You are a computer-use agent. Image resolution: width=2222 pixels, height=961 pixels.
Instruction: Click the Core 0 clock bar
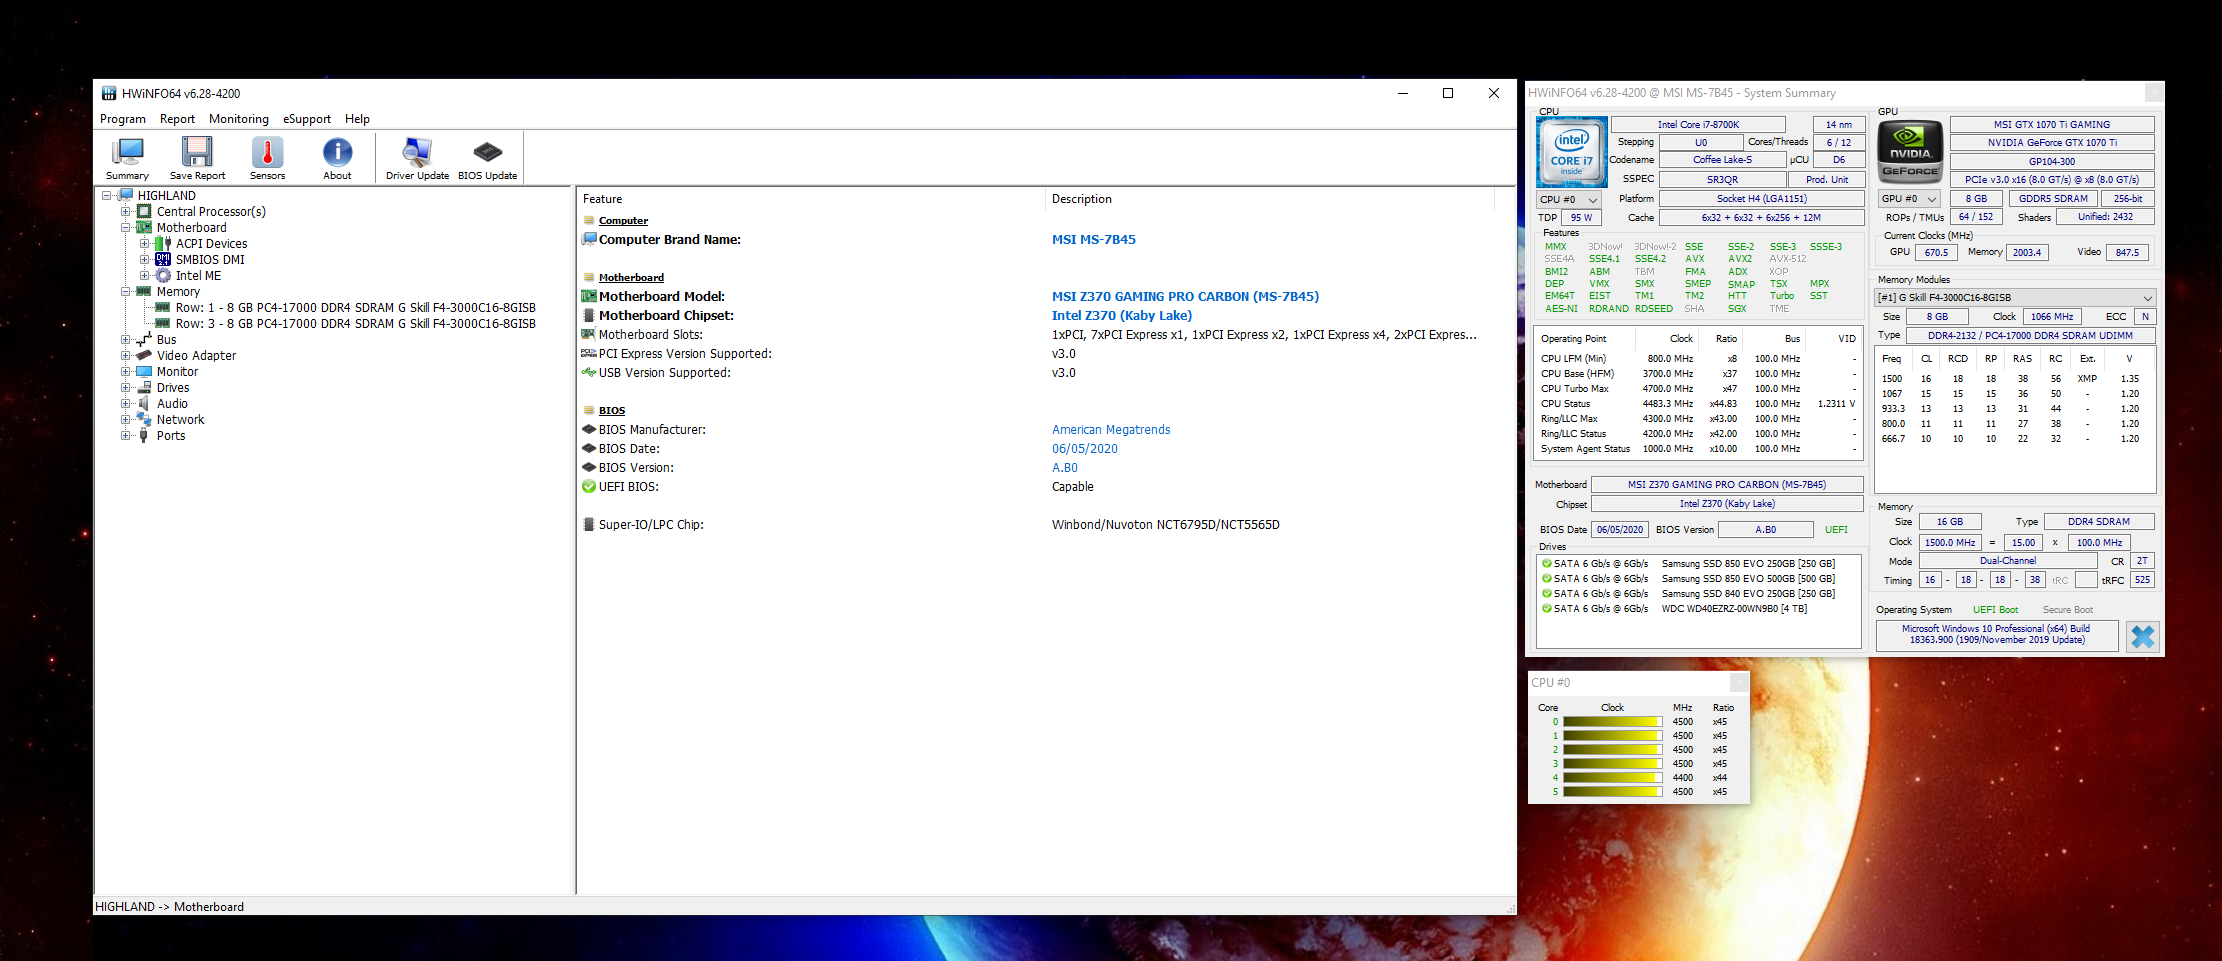coord(1612,722)
